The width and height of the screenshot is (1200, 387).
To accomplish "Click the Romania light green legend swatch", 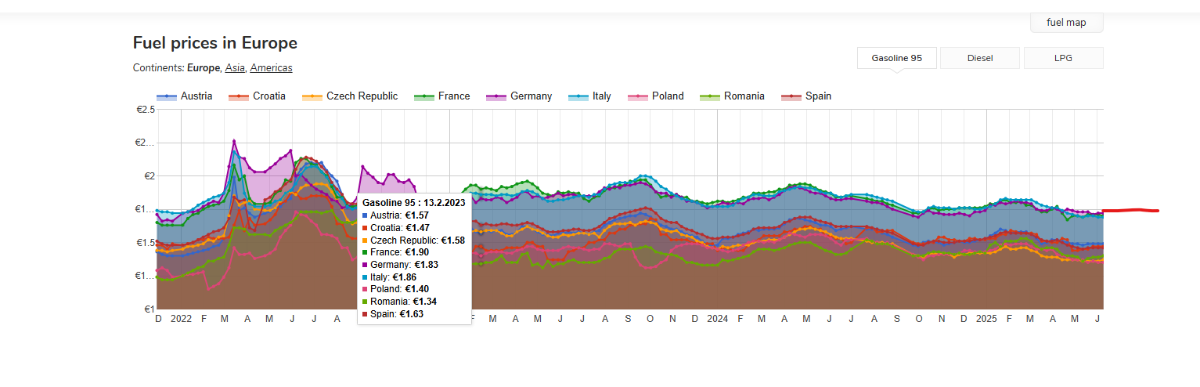I will click(710, 97).
